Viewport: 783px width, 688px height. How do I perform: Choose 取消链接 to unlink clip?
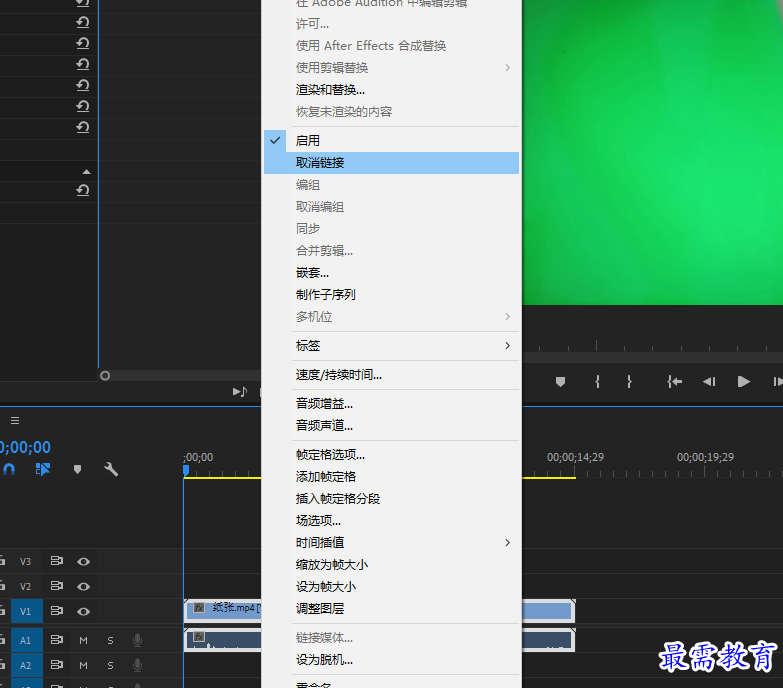[391, 163]
